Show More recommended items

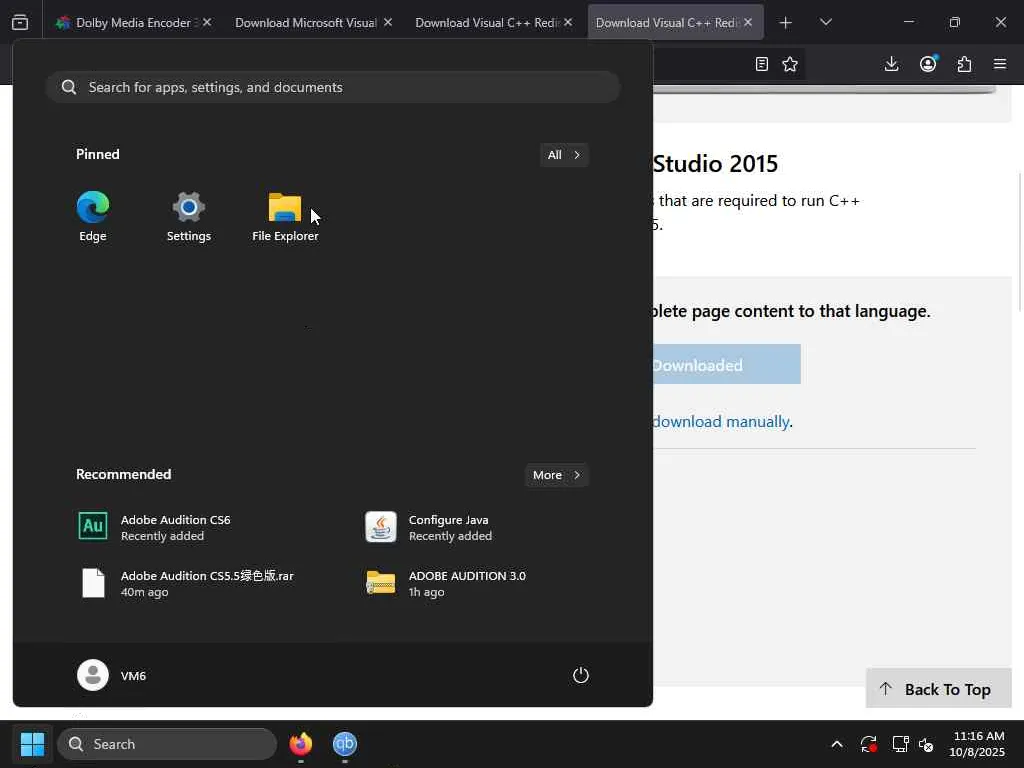[556, 475]
